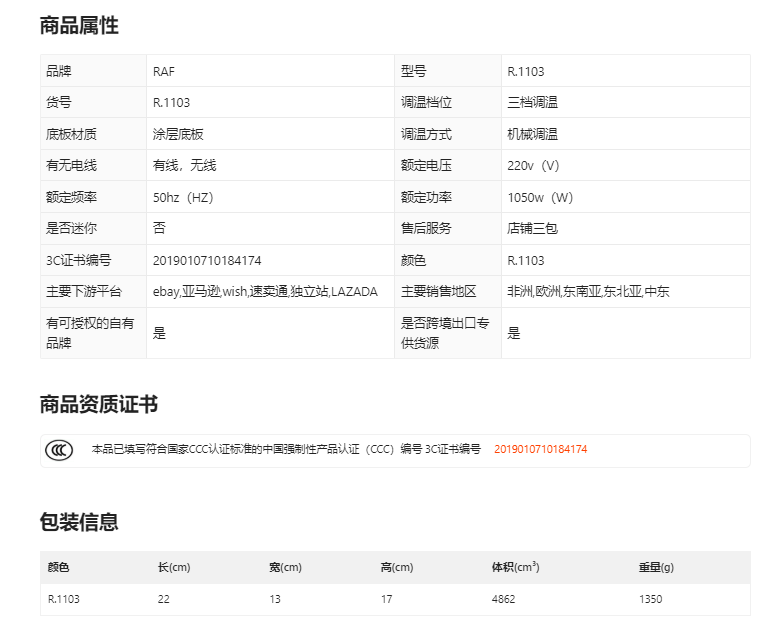Viewport: 773px width, 635px height.
Task: Click the 商品资质证书 section heading
Action: pos(98,405)
